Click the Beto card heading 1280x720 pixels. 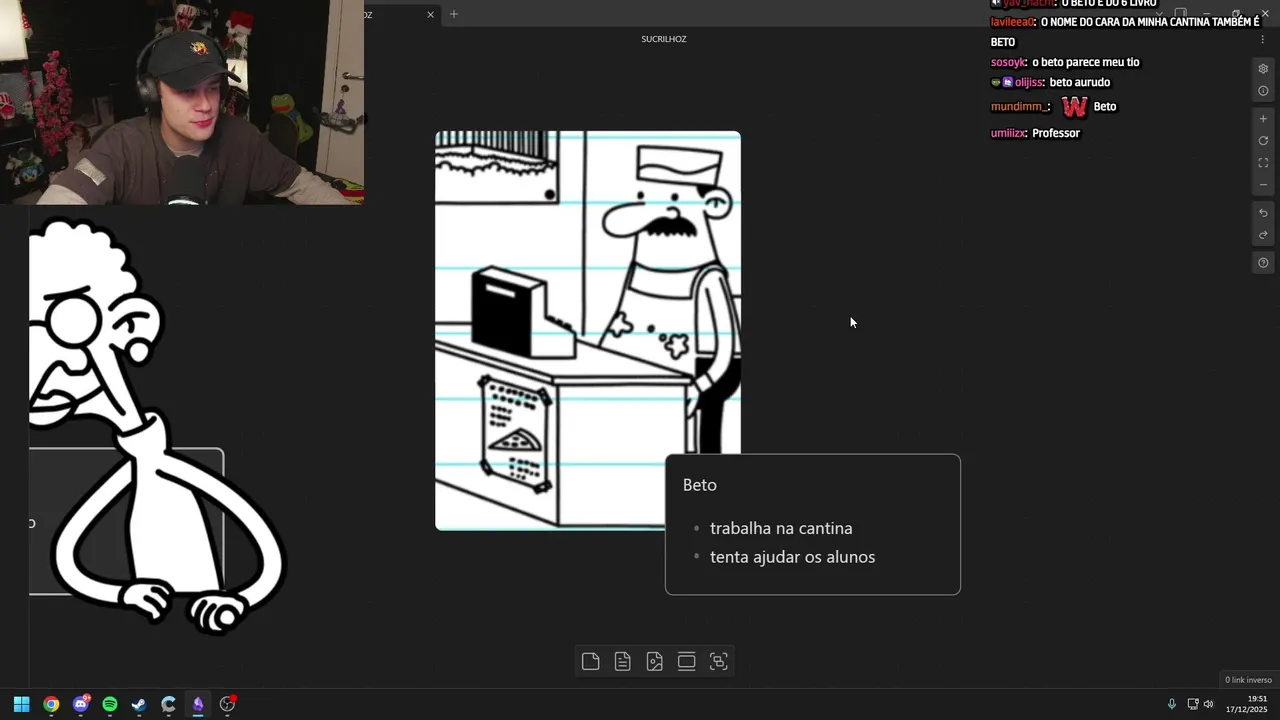tap(700, 485)
